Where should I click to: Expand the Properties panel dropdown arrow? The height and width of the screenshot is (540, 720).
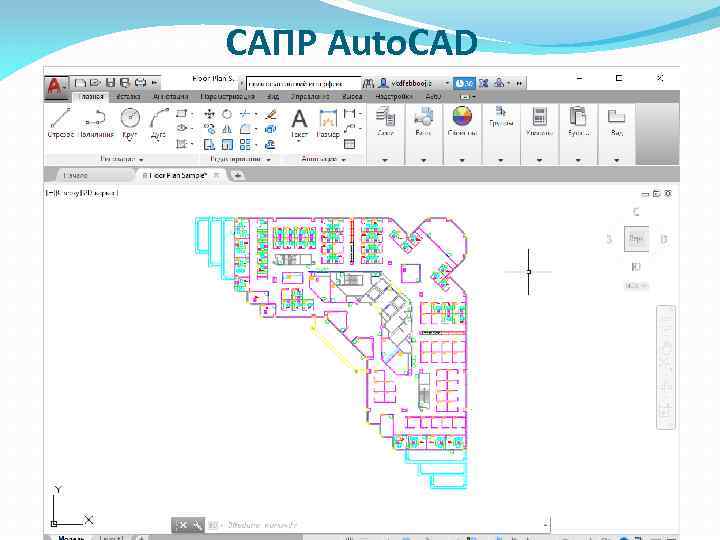point(462,160)
